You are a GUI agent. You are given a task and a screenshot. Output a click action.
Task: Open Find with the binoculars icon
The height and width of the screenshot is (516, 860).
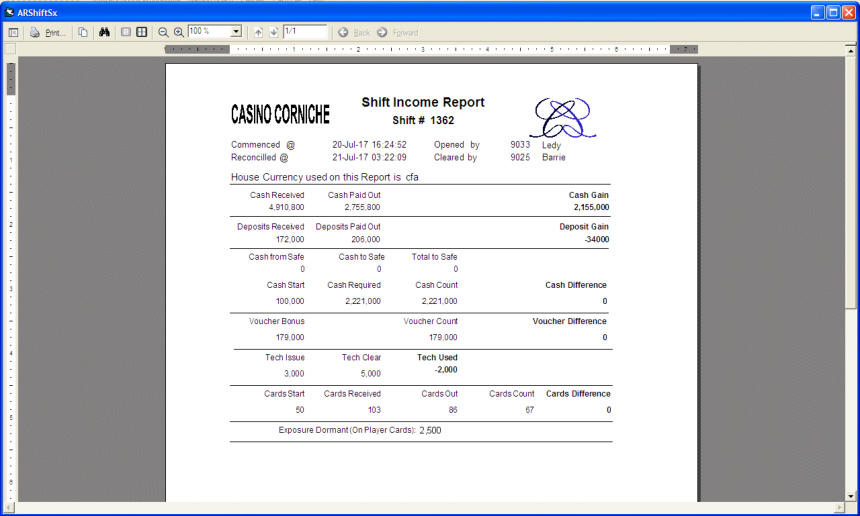[x=104, y=32]
